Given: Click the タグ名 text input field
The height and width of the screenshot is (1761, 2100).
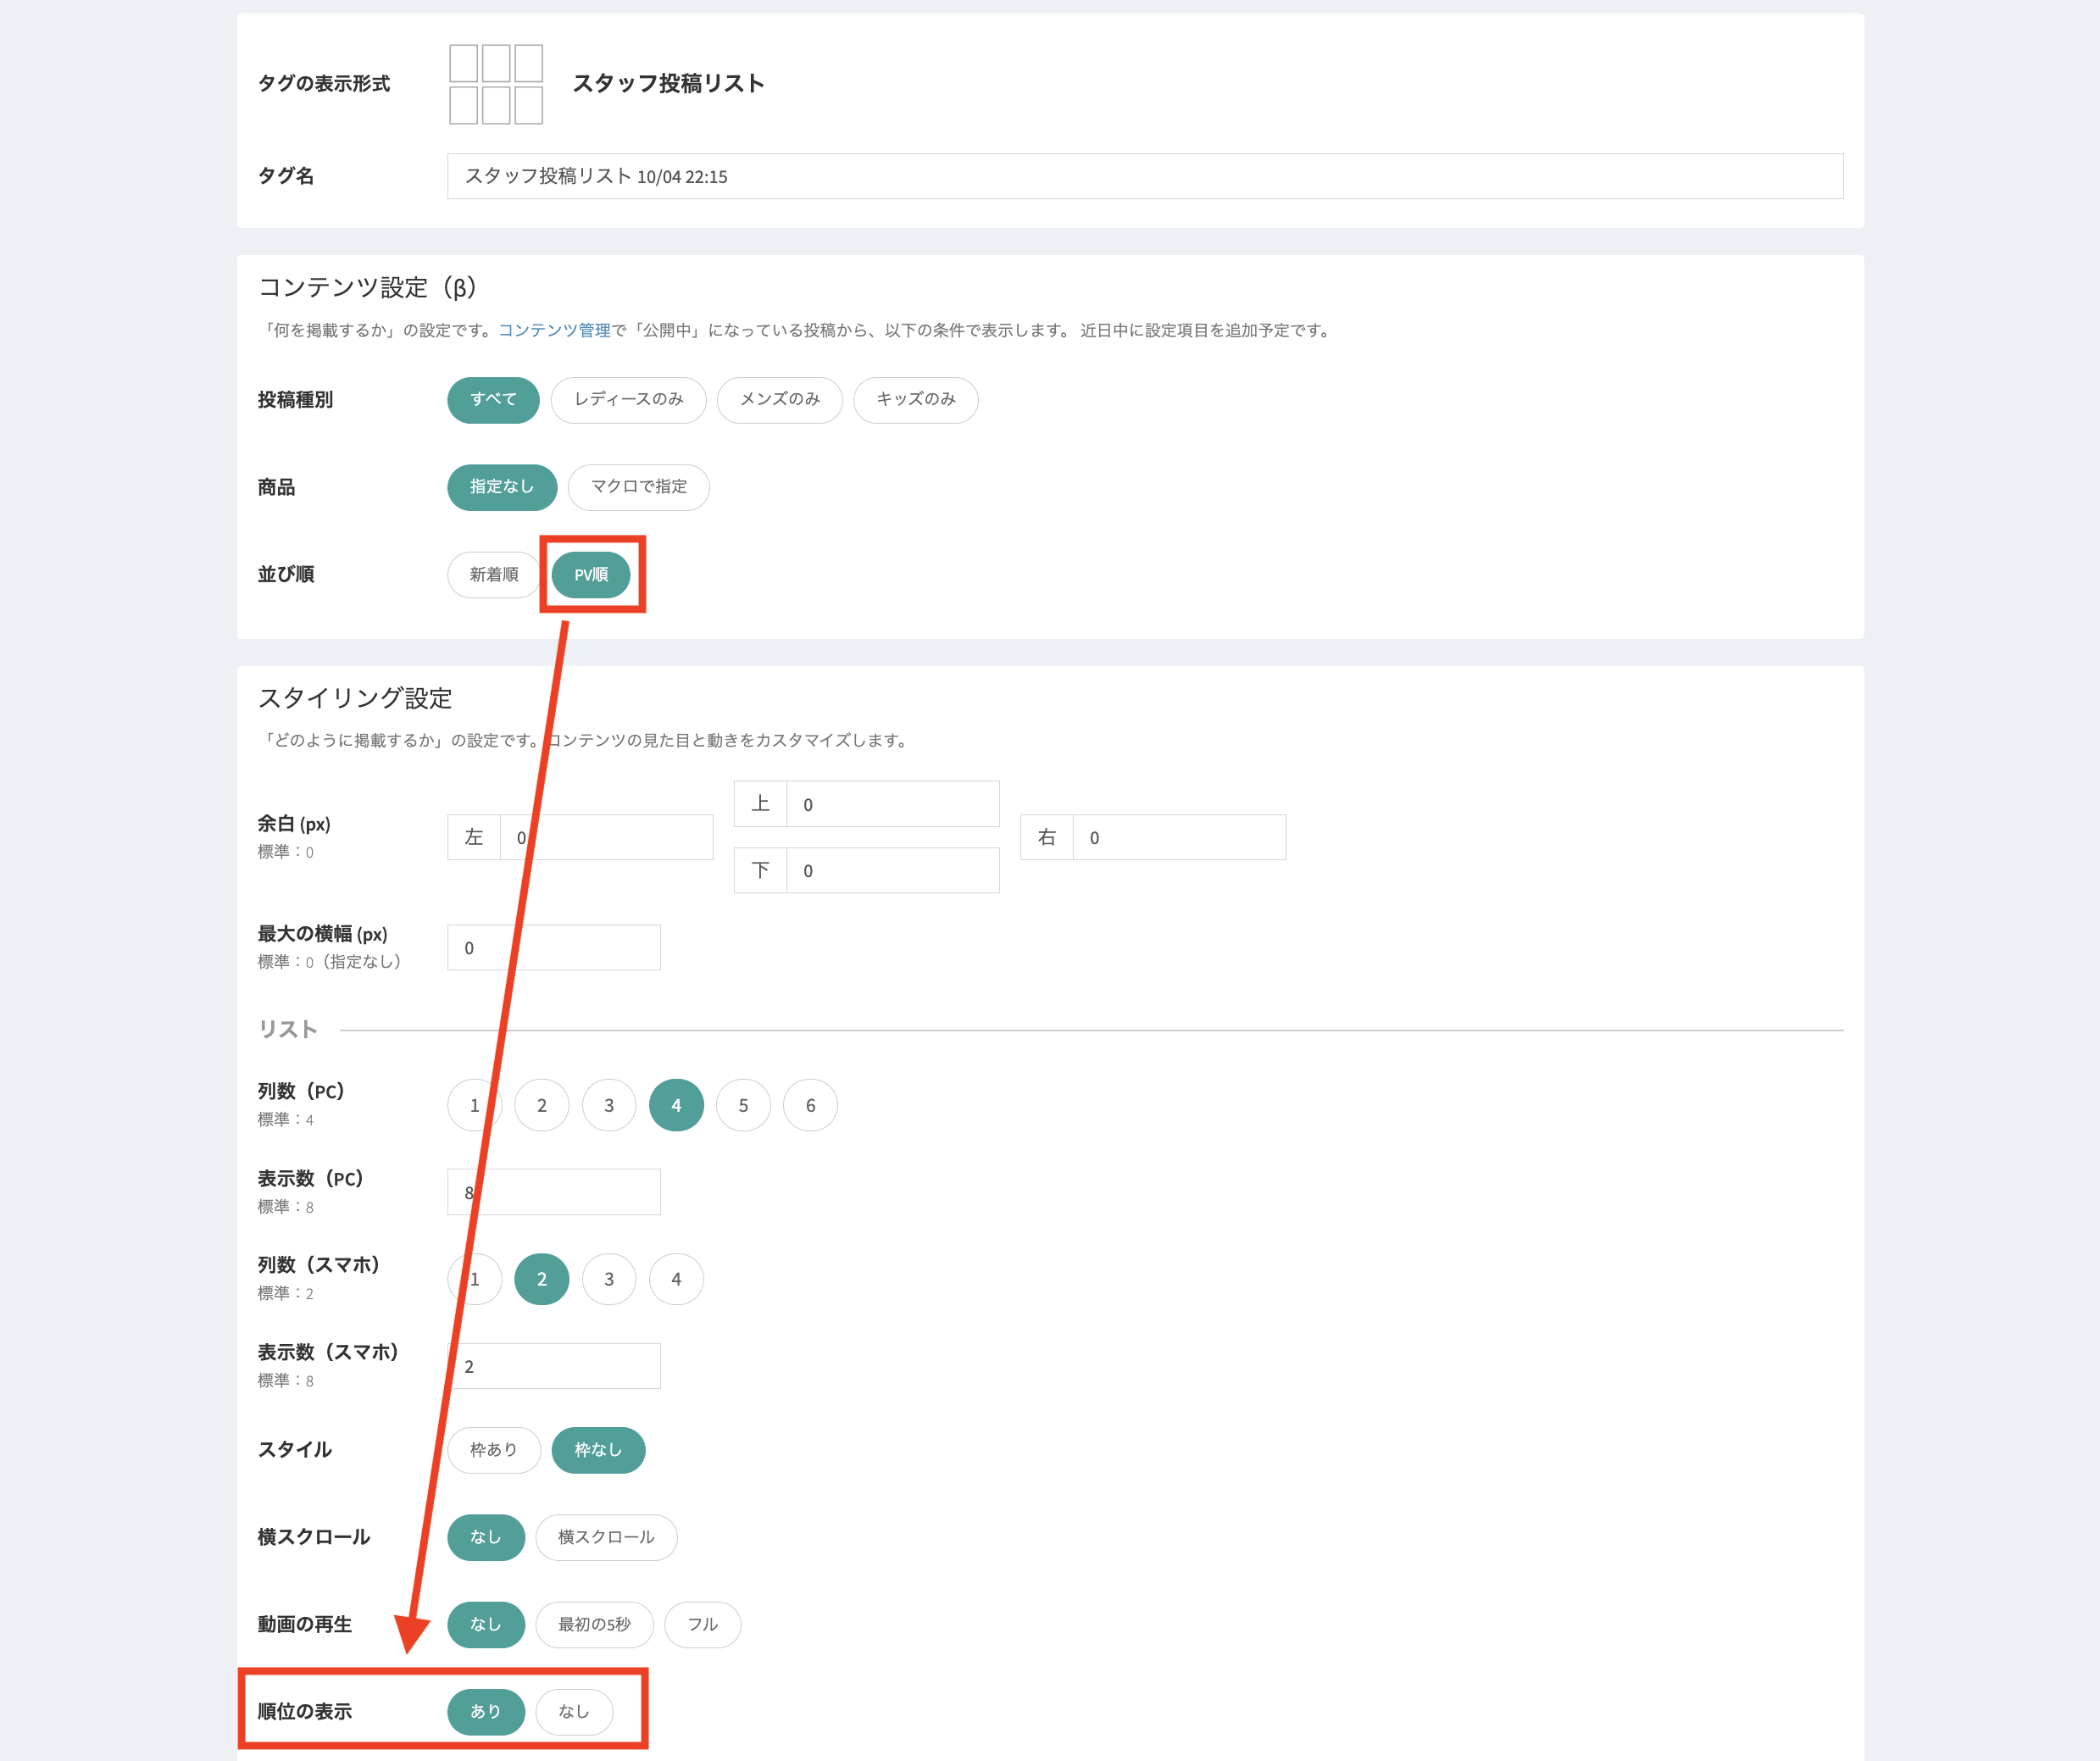Looking at the screenshot, I should click(x=1144, y=176).
